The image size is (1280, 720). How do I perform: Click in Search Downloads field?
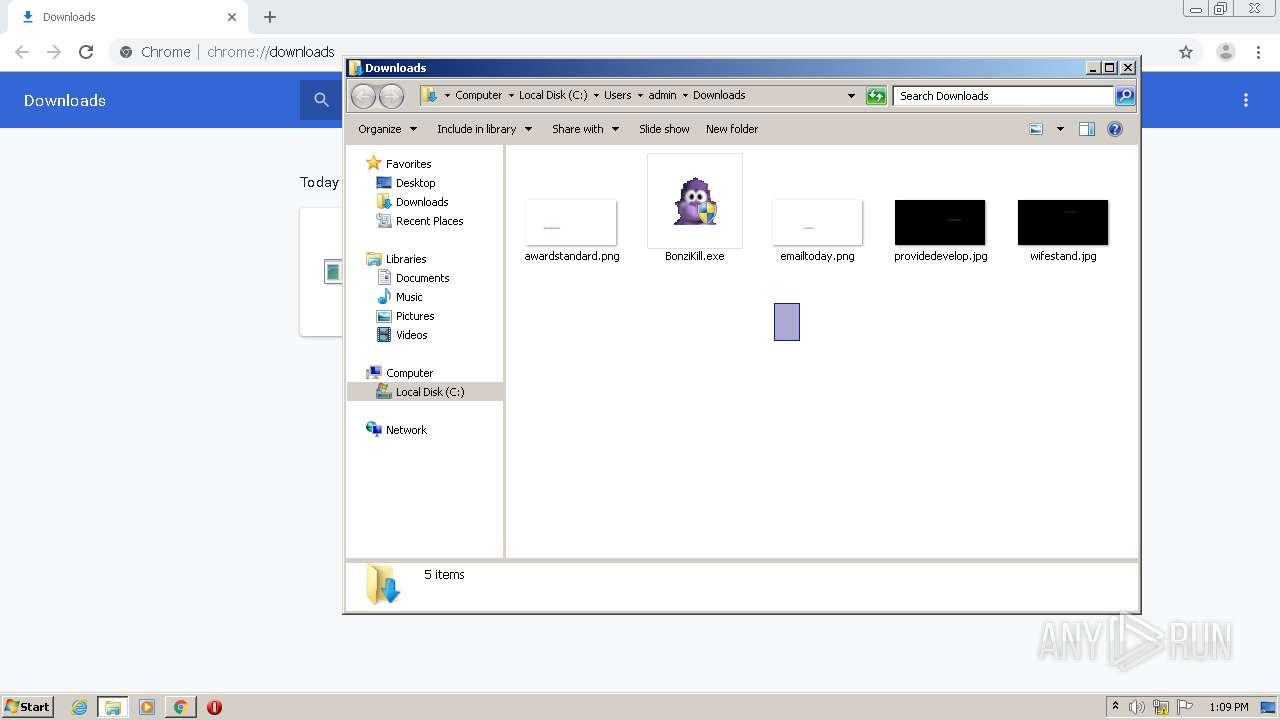(1003, 96)
